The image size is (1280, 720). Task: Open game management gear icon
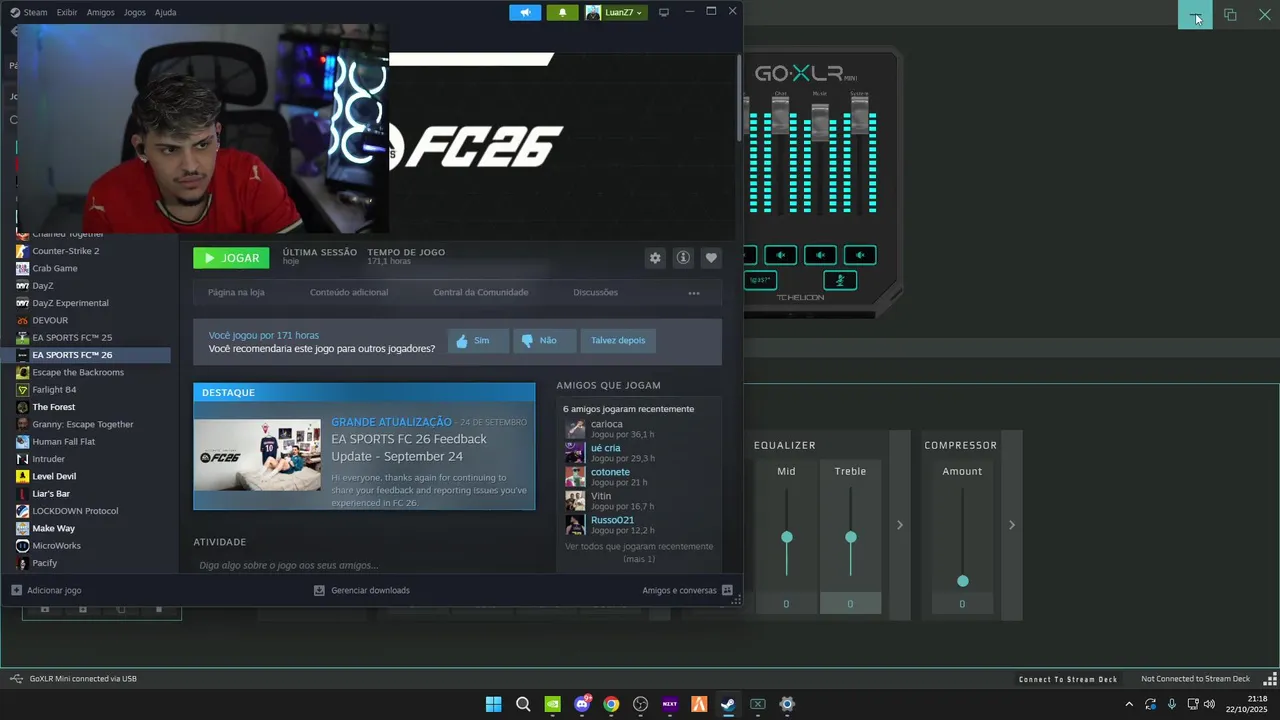click(655, 258)
